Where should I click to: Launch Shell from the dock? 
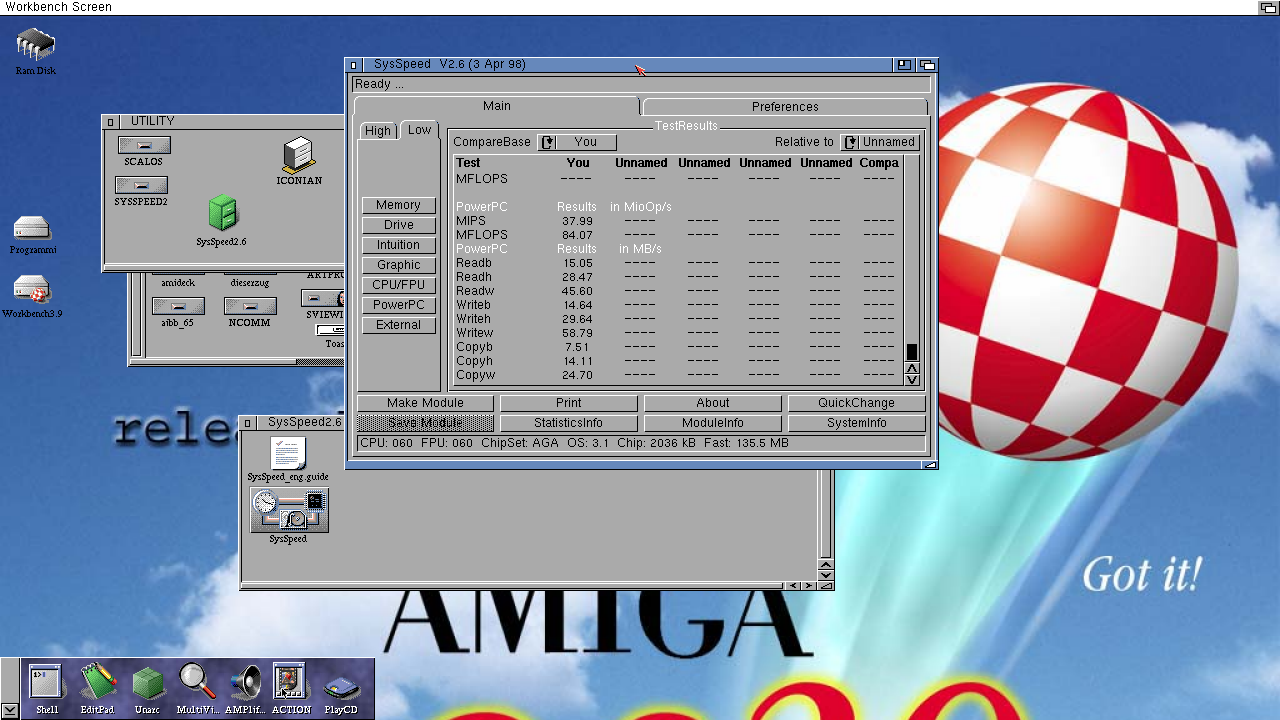47,689
